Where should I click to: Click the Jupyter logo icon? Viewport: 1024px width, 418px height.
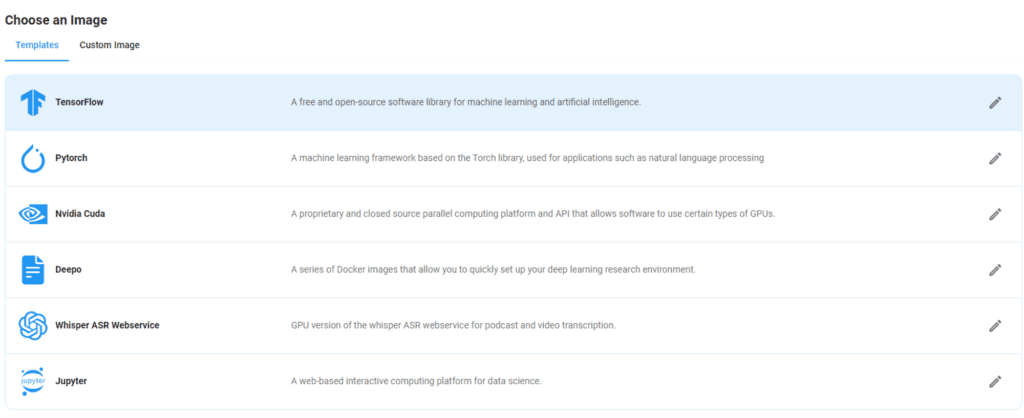pyautogui.click(x=33, y=381)
